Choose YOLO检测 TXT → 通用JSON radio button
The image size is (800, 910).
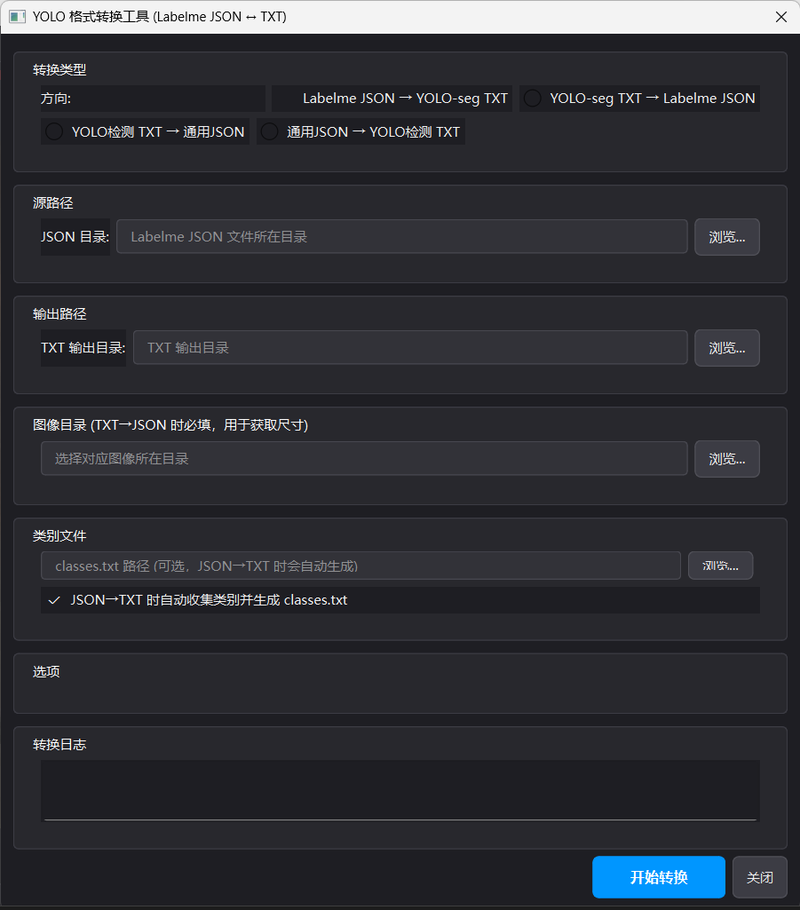[145, 132]
